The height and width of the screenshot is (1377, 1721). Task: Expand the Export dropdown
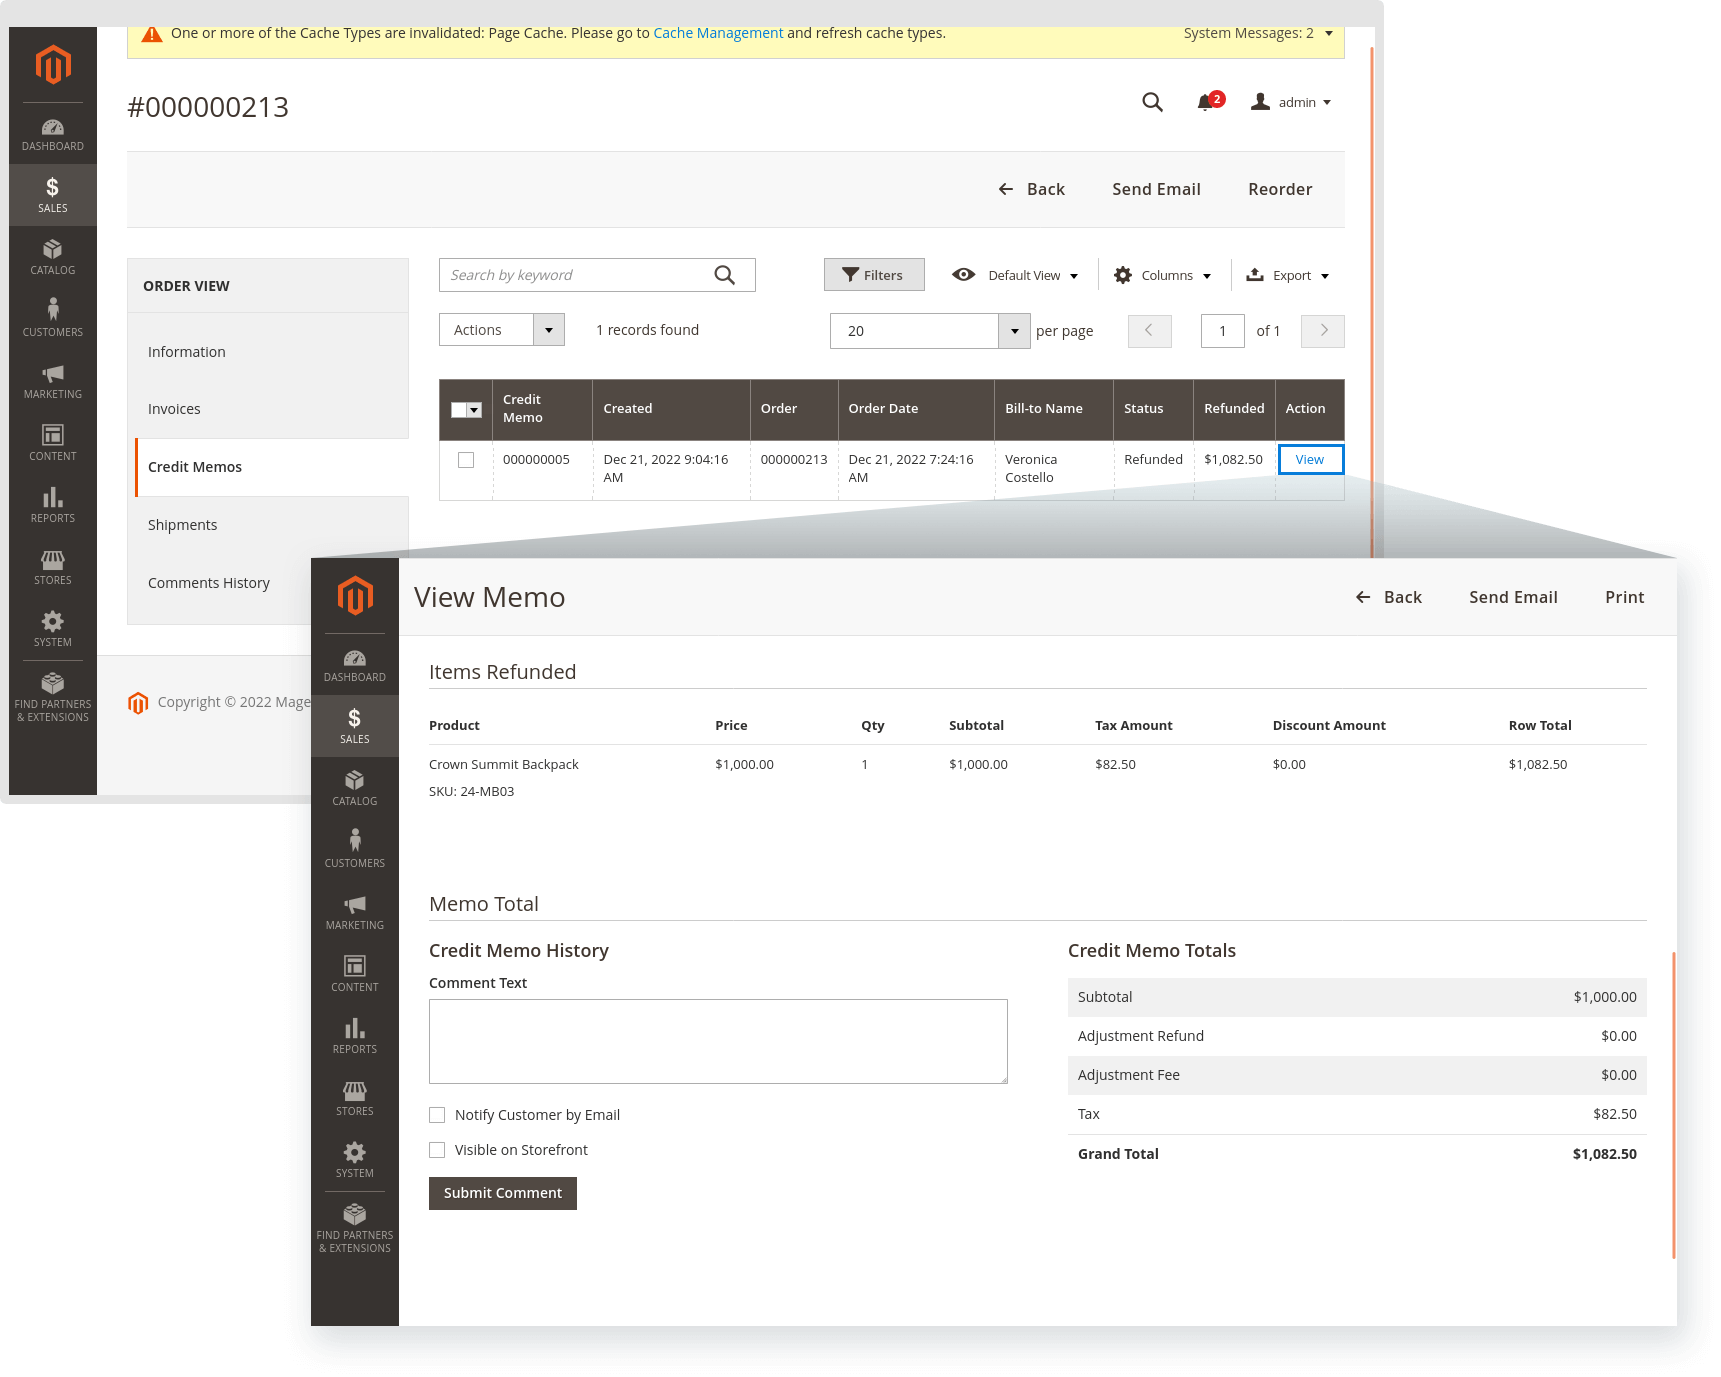point(1288,275)
